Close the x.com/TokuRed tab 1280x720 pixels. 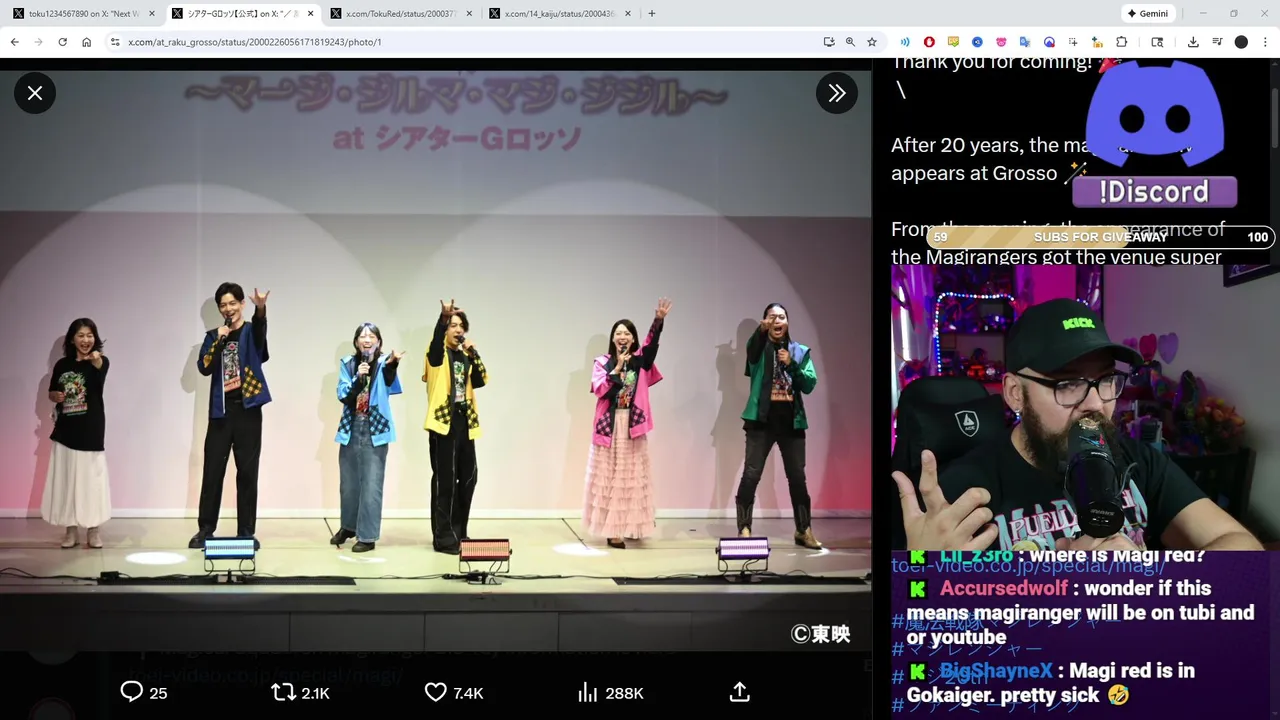point(469,13)
